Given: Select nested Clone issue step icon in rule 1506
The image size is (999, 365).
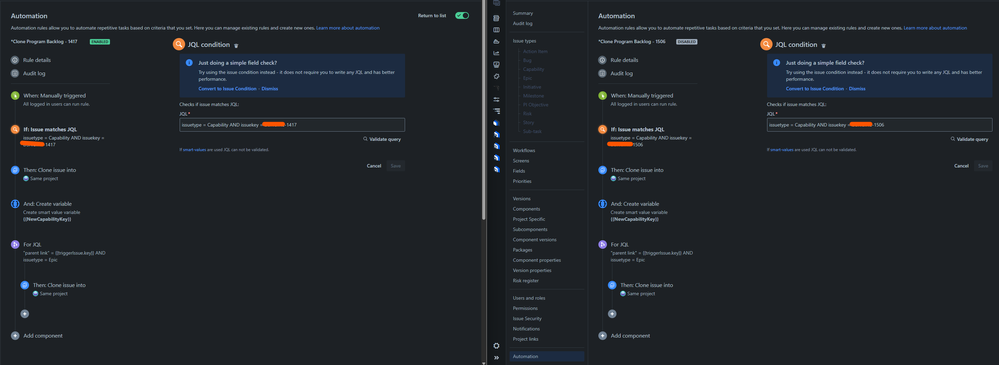Looking at the screenshot, I should coord(612,285).
